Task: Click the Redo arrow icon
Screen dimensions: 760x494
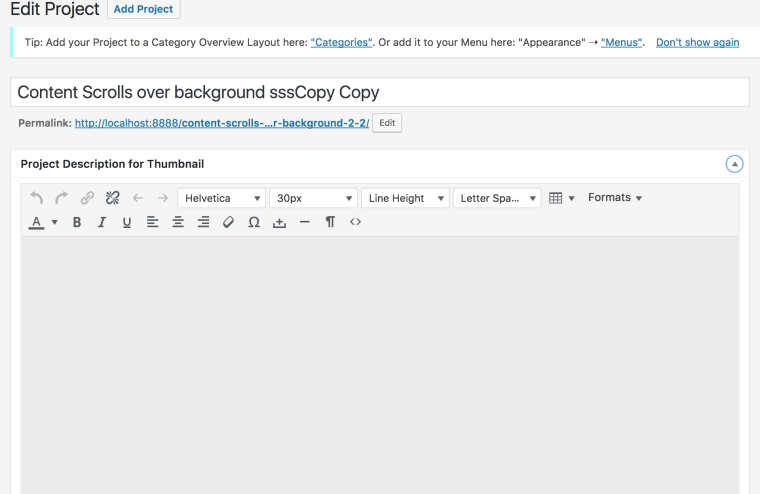Action: click(62, 198)
